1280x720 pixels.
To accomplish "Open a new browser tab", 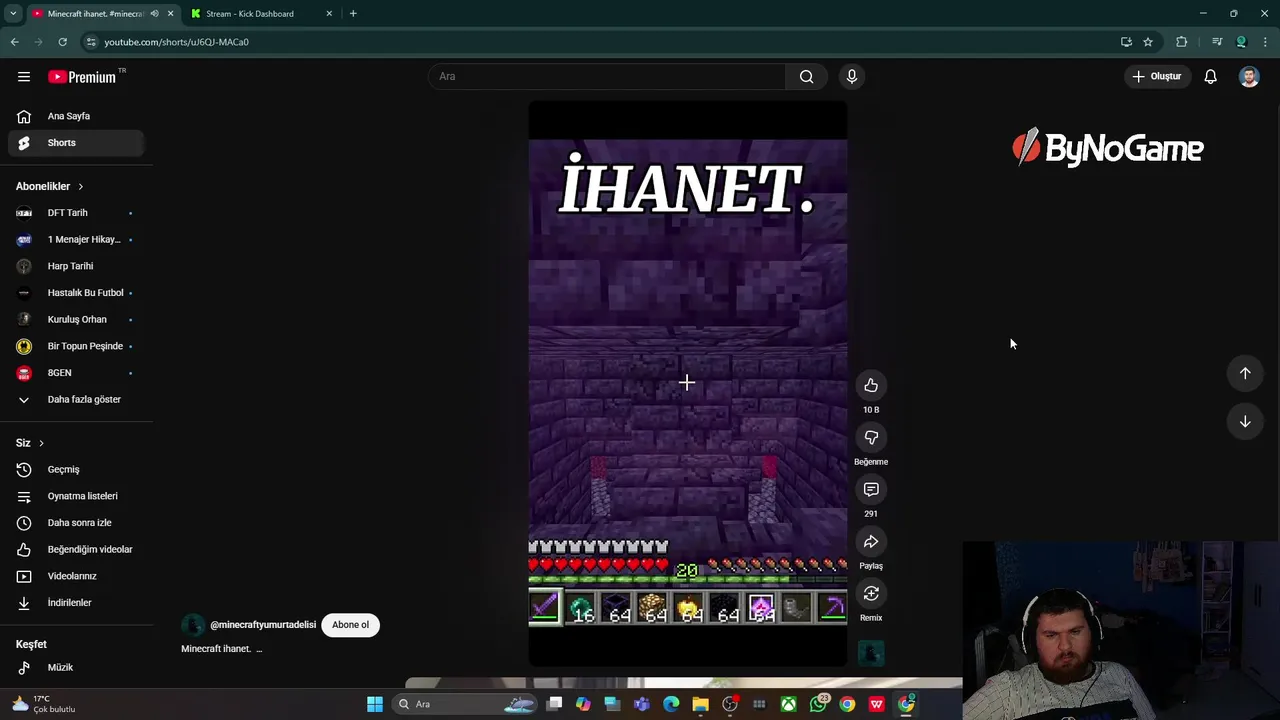I will (353, 14).
